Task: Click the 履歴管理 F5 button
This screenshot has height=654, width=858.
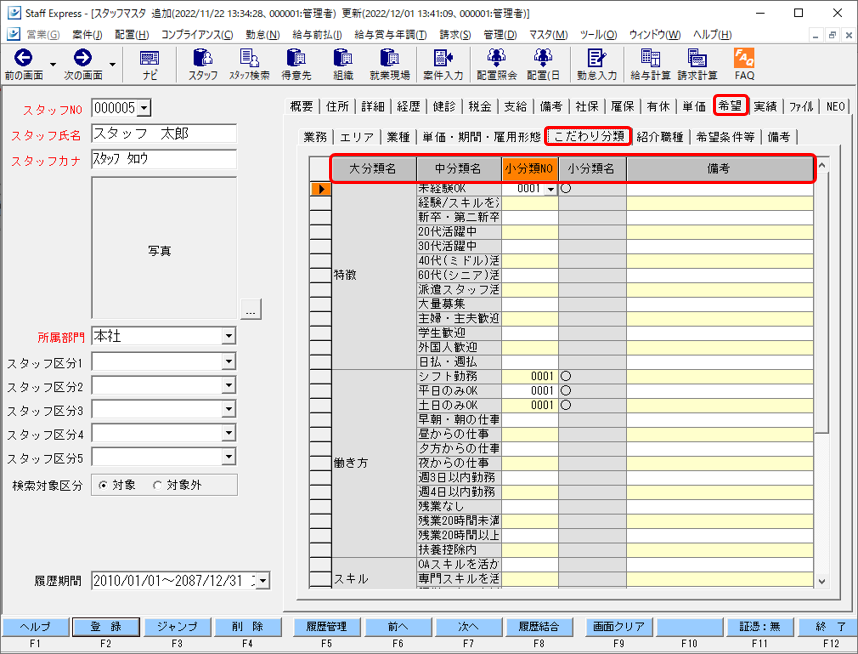Action: coord(326,627)
